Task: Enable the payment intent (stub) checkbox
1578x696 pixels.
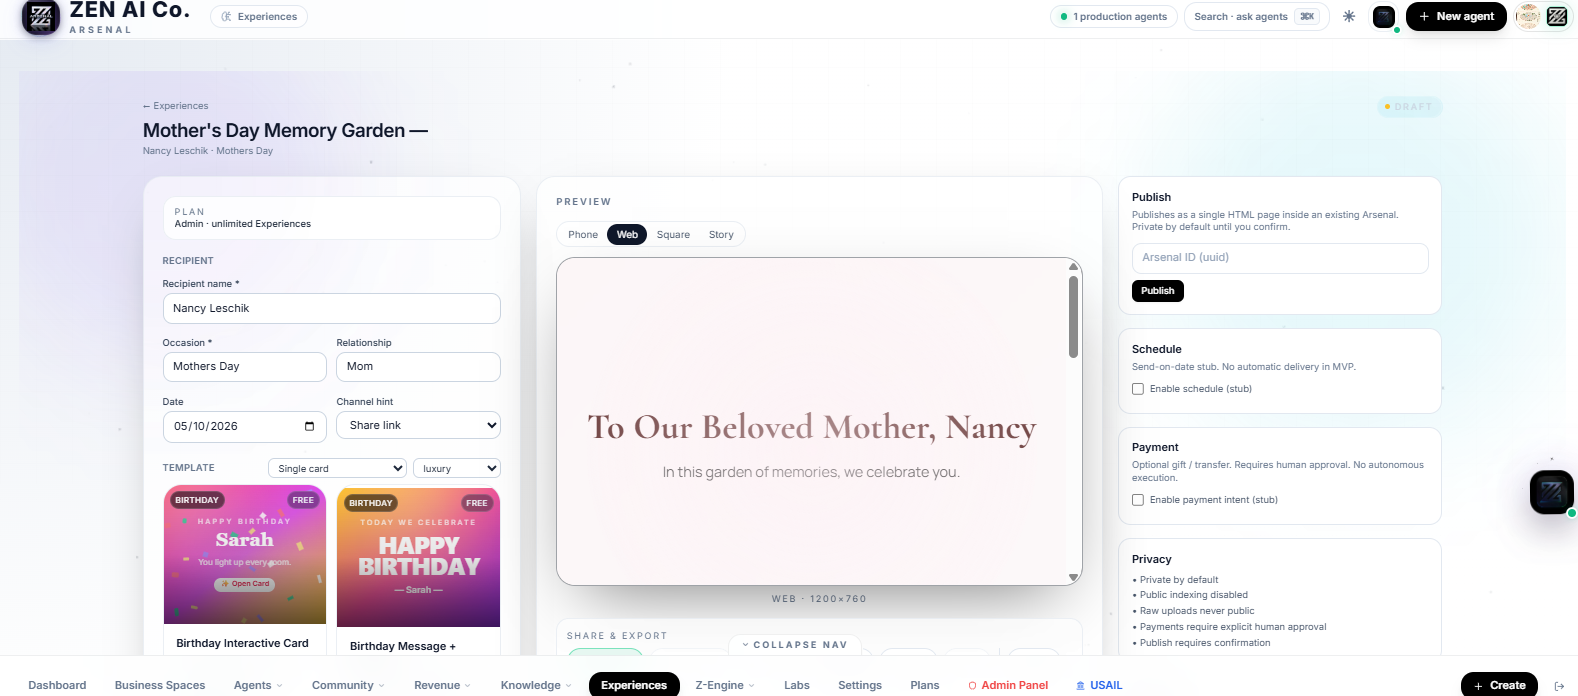Action: click(x=1138, y=500)
